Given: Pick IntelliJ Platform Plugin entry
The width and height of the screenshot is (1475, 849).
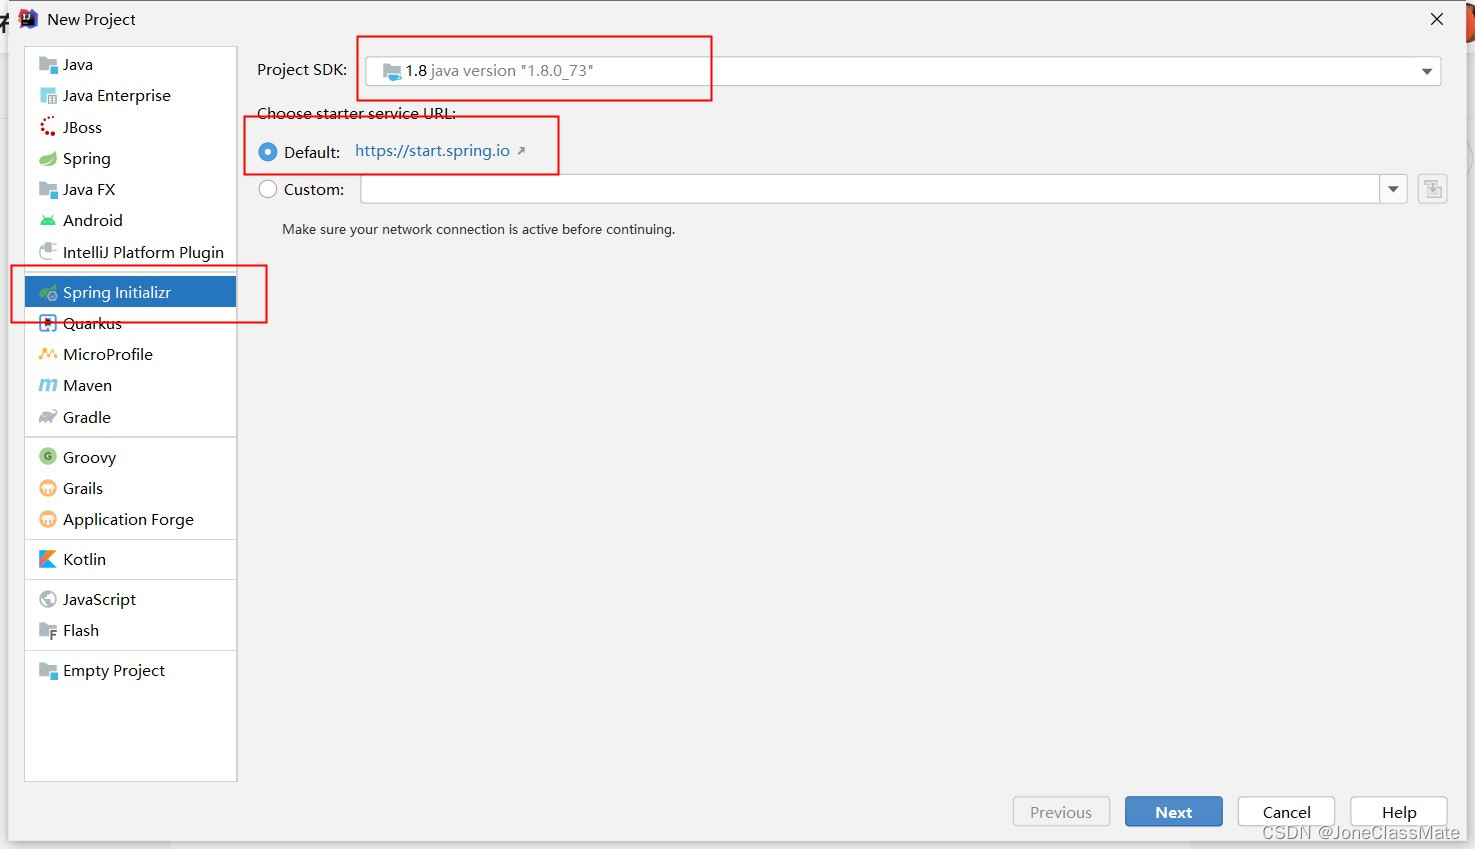Looking at the screenshot, I should coord(131,252).
